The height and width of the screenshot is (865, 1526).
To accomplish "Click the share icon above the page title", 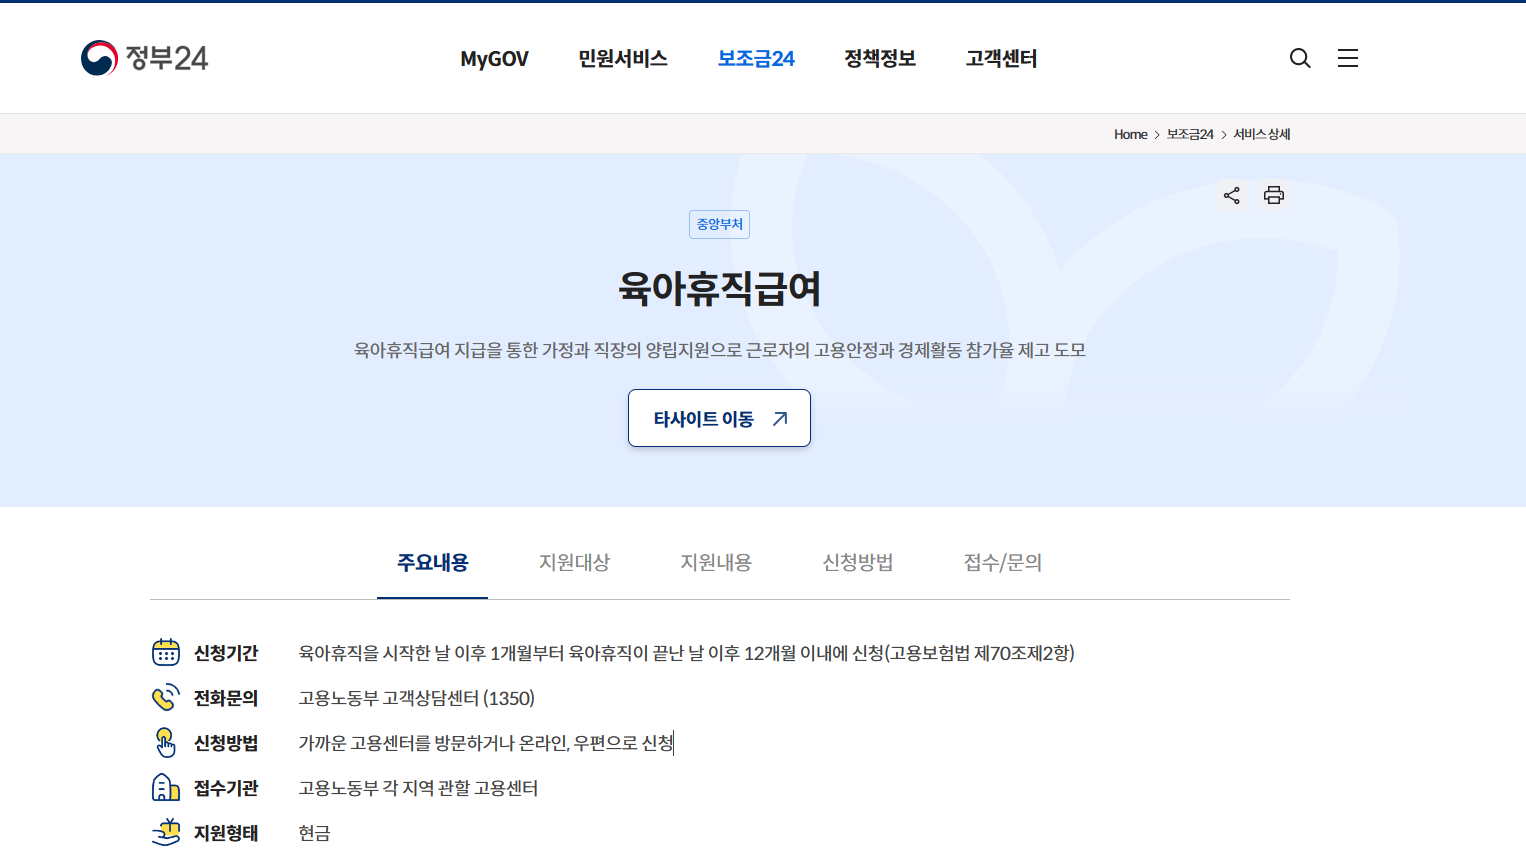I will (1231, 195).
